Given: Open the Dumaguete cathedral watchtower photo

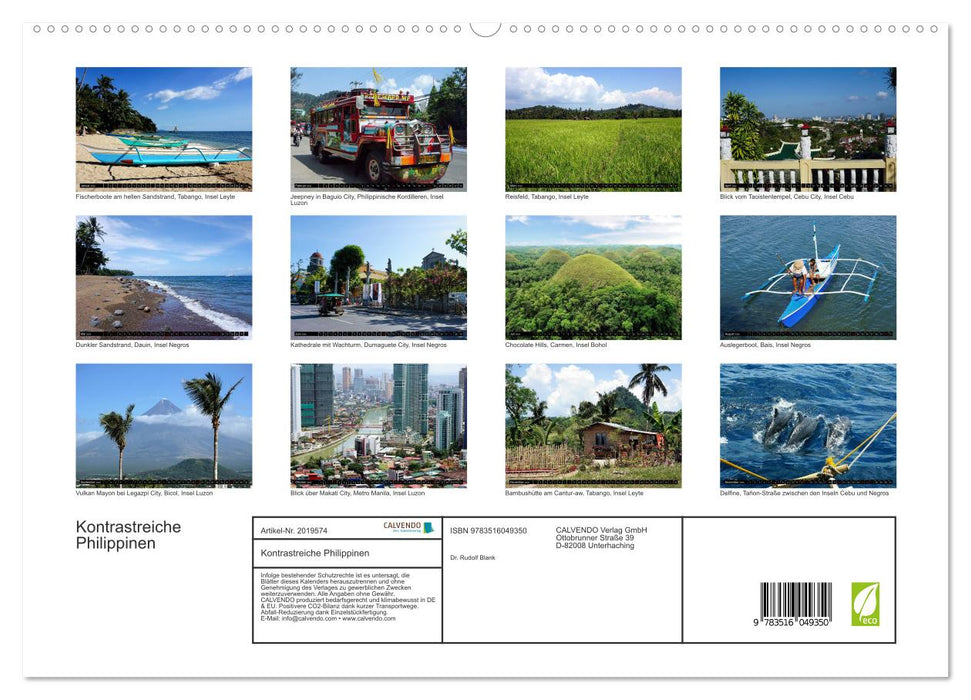Looking at the screenshot, I should [379, 276].
